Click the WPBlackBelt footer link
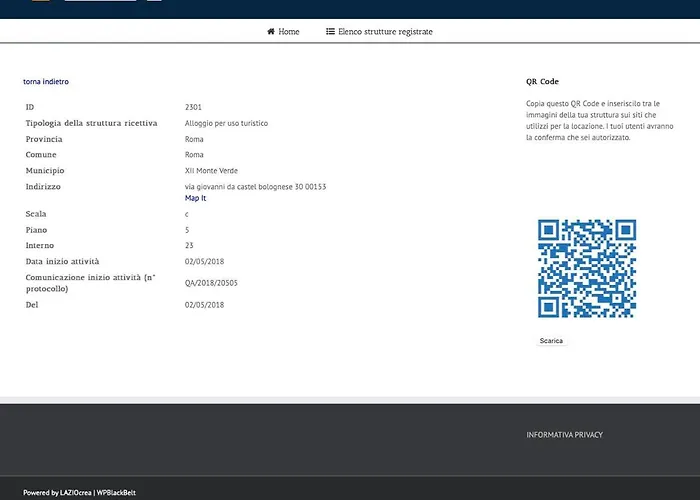 point(117,493)
